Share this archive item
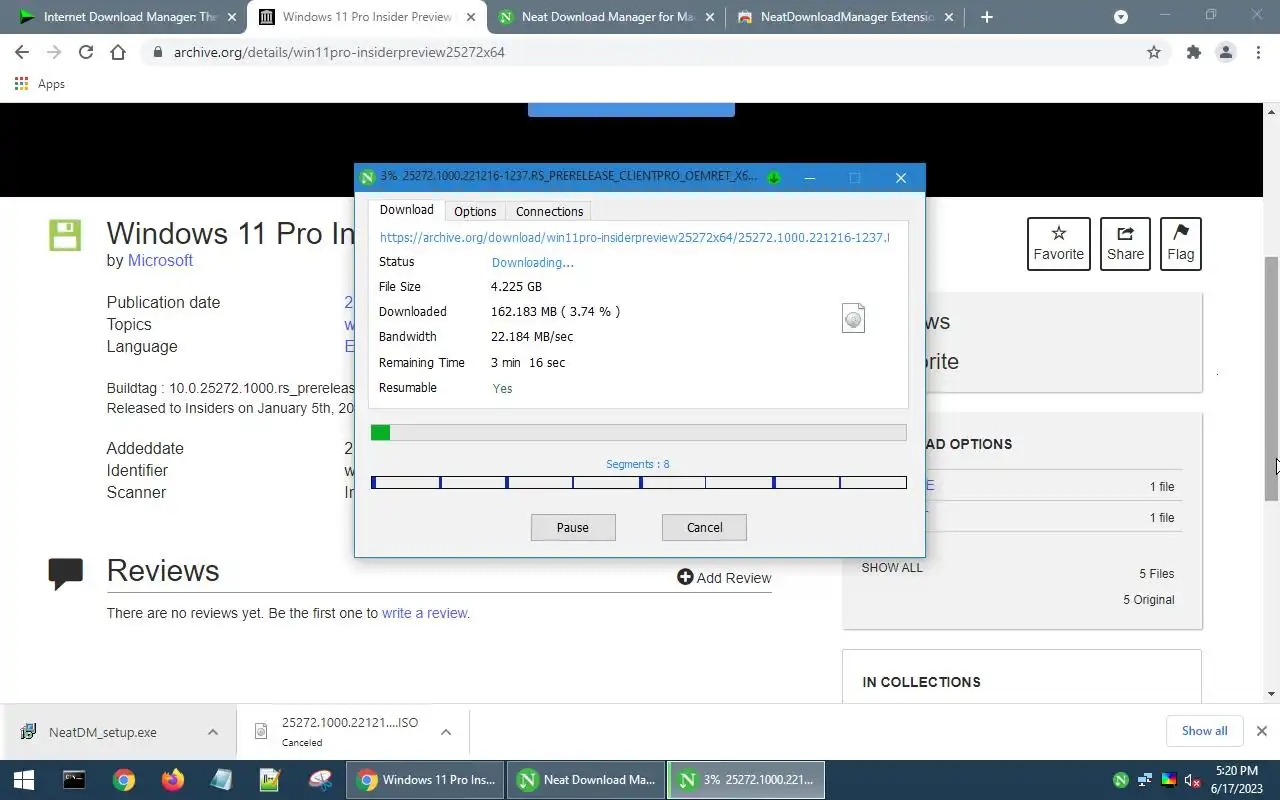 click(x=1125, y=243)
